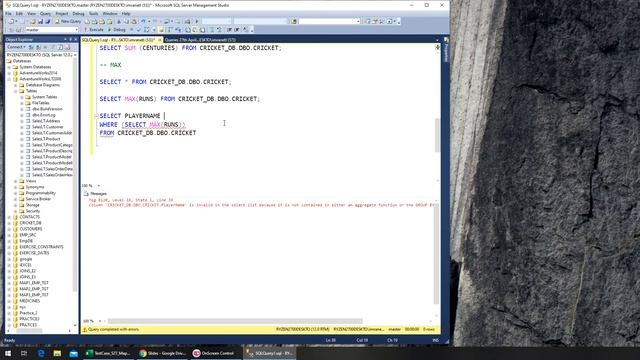
Task: Expand the AdventureWorks2014 database node
Action: (x=9, y=73)
